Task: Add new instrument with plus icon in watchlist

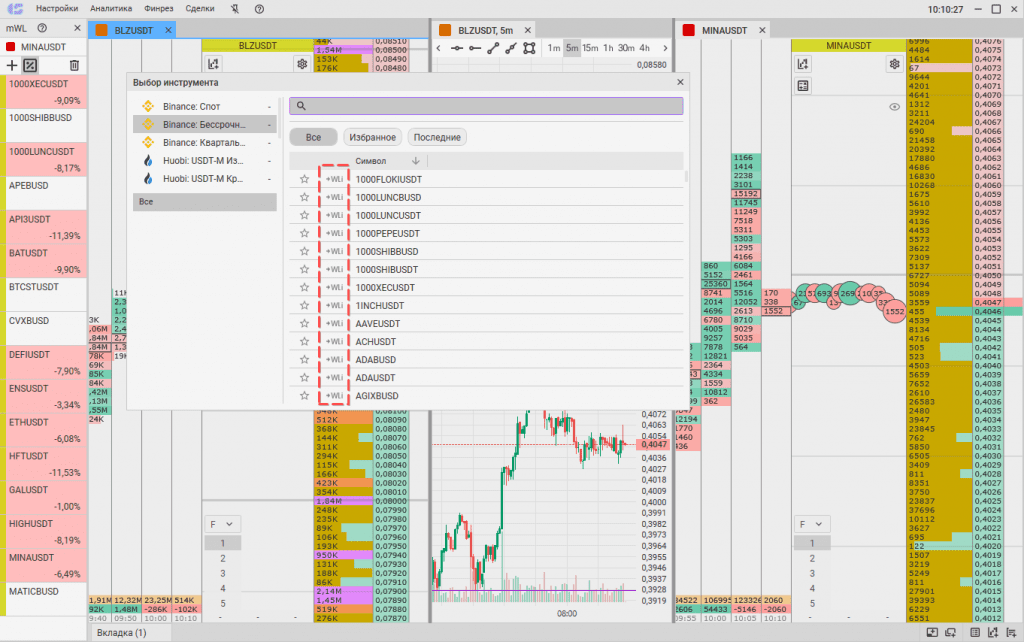Action: tap(12, 65)
